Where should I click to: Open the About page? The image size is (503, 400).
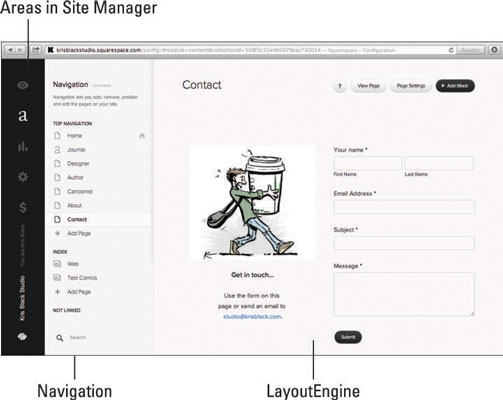pos(74,206)
